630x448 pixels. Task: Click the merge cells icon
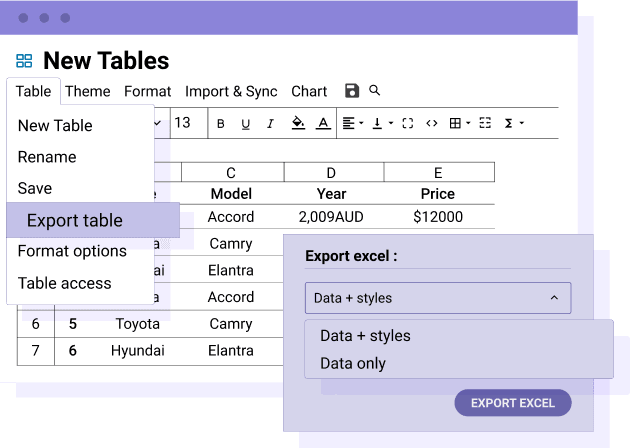click(407, 124)
